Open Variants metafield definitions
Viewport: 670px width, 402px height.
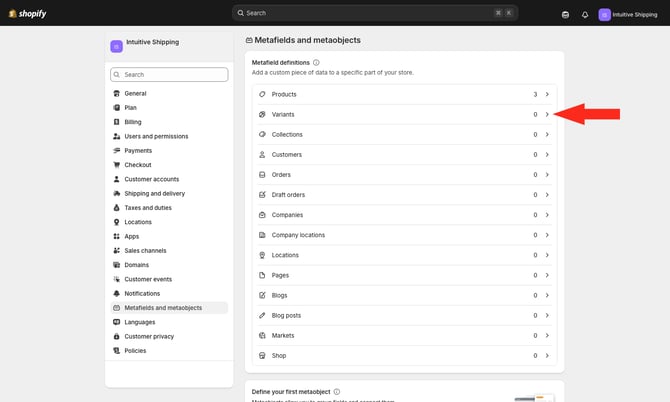[x=404, y=114]
